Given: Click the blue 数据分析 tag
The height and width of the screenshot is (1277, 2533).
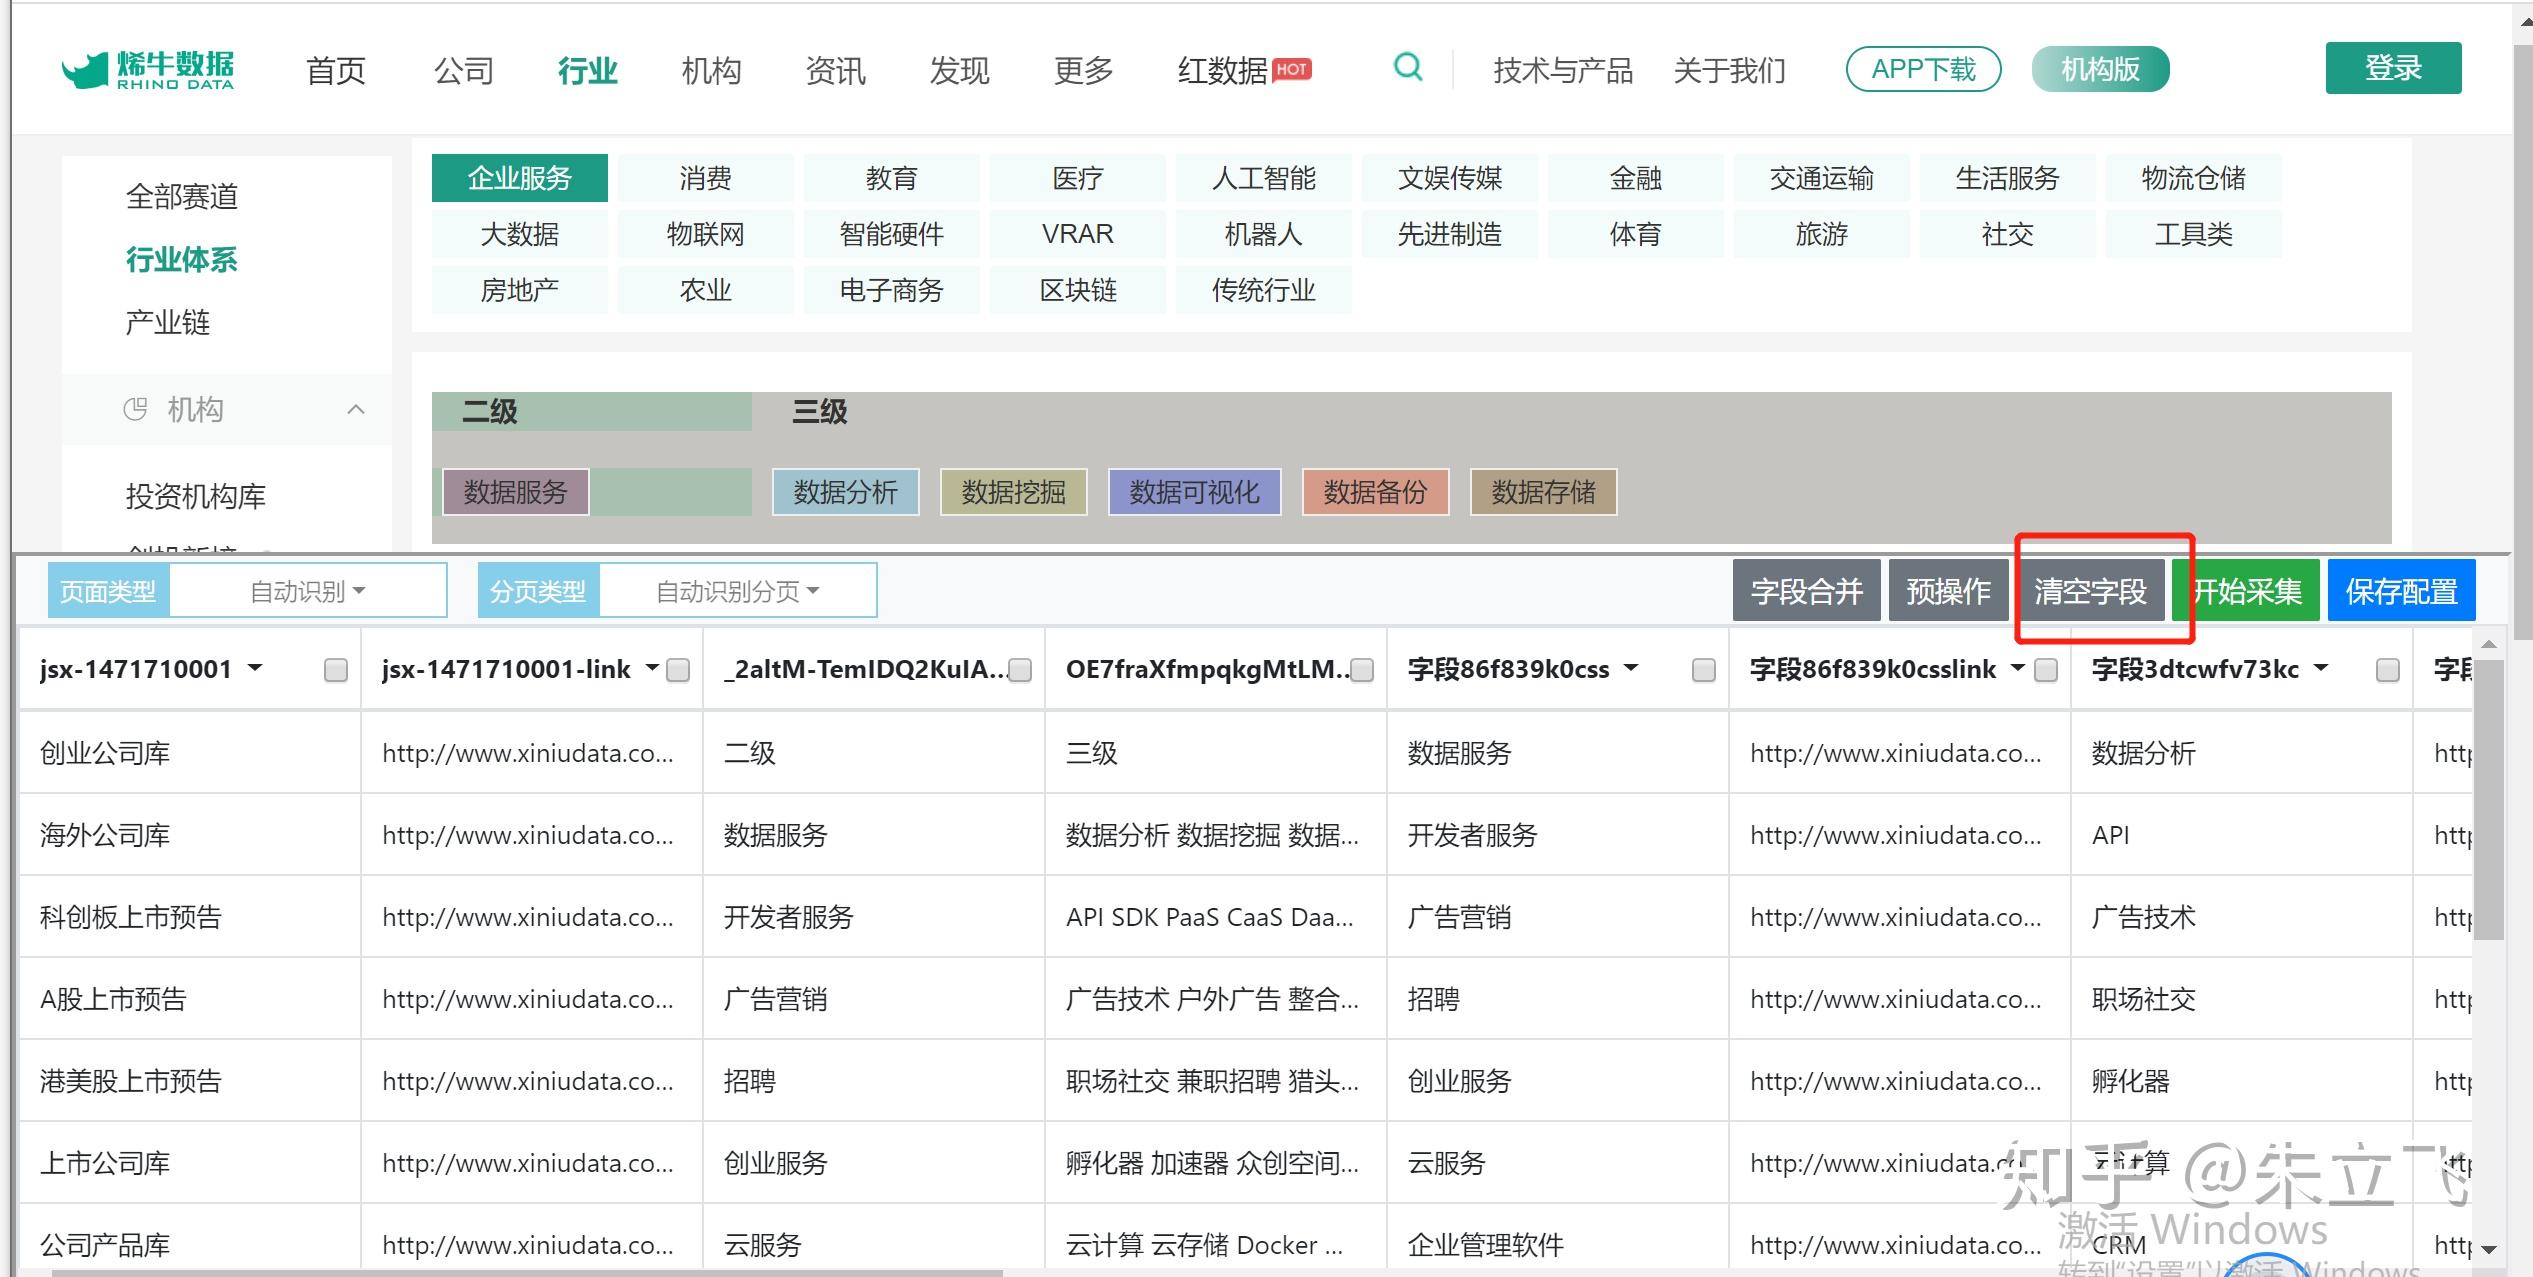Looking at the screenshot, I should (x=846, y=492).
